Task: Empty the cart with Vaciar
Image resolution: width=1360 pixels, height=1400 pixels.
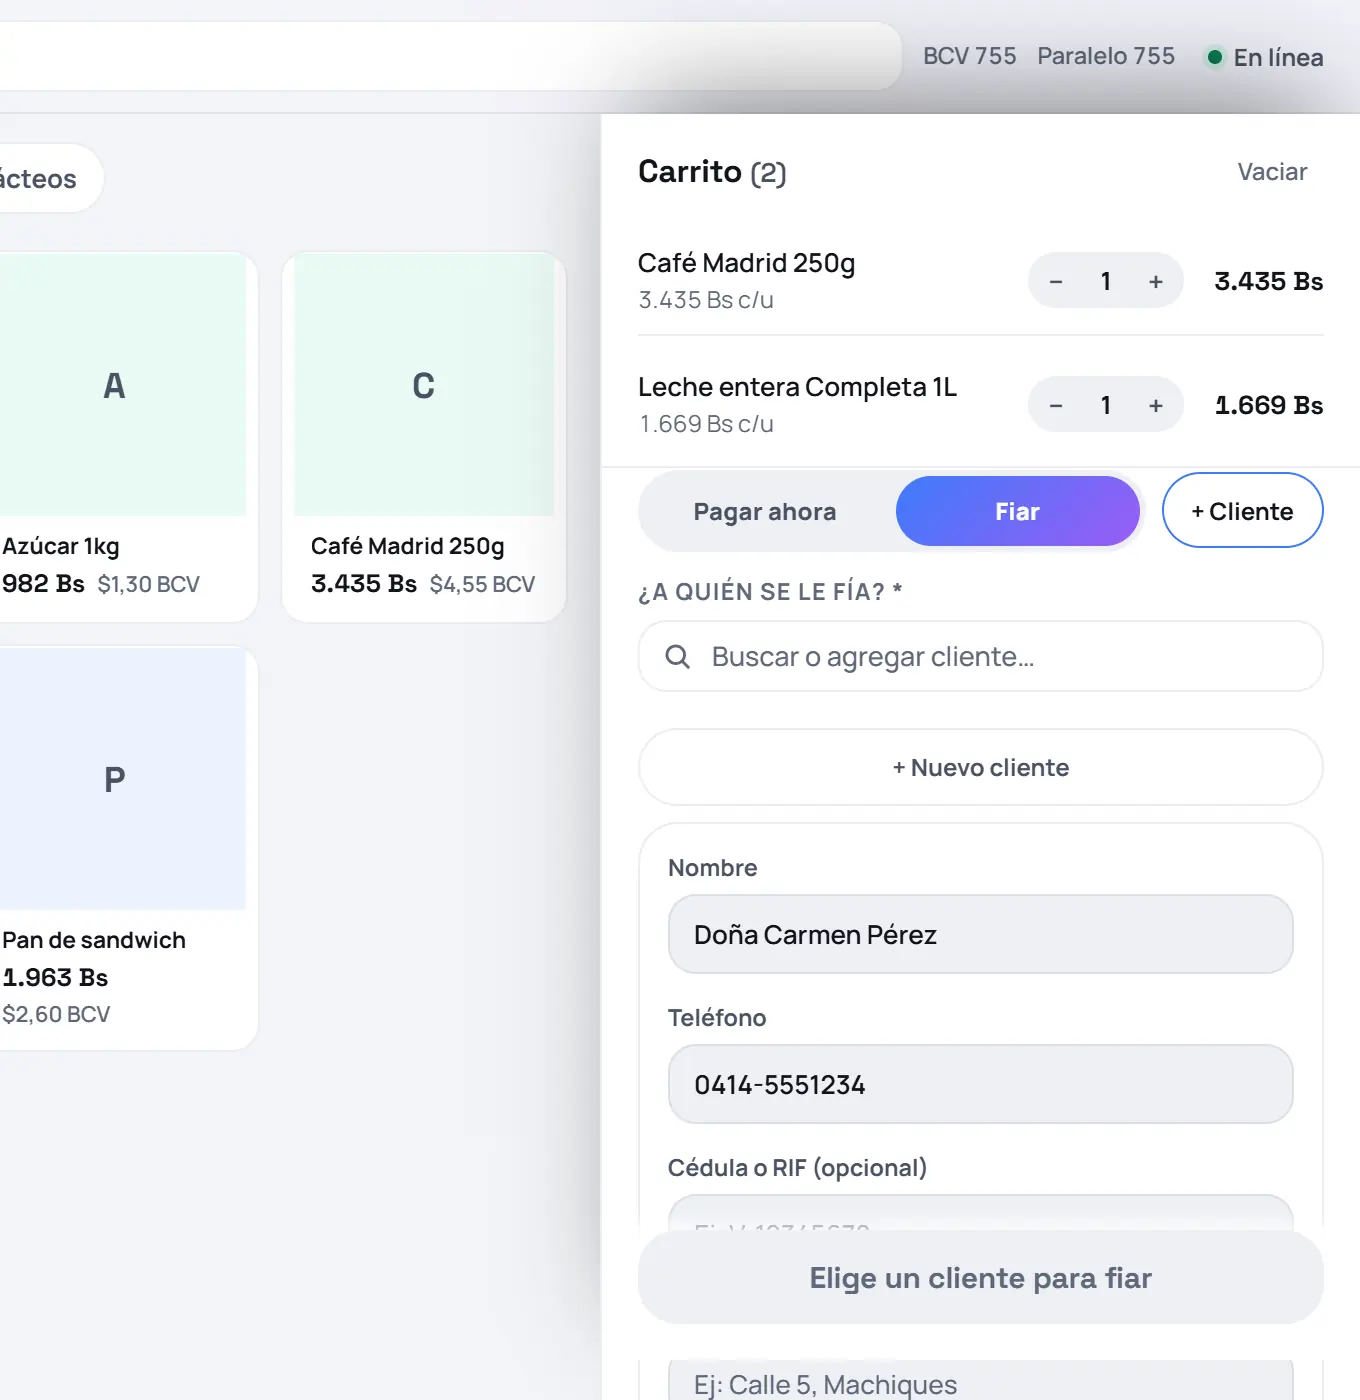Action: coord(1272,172)
